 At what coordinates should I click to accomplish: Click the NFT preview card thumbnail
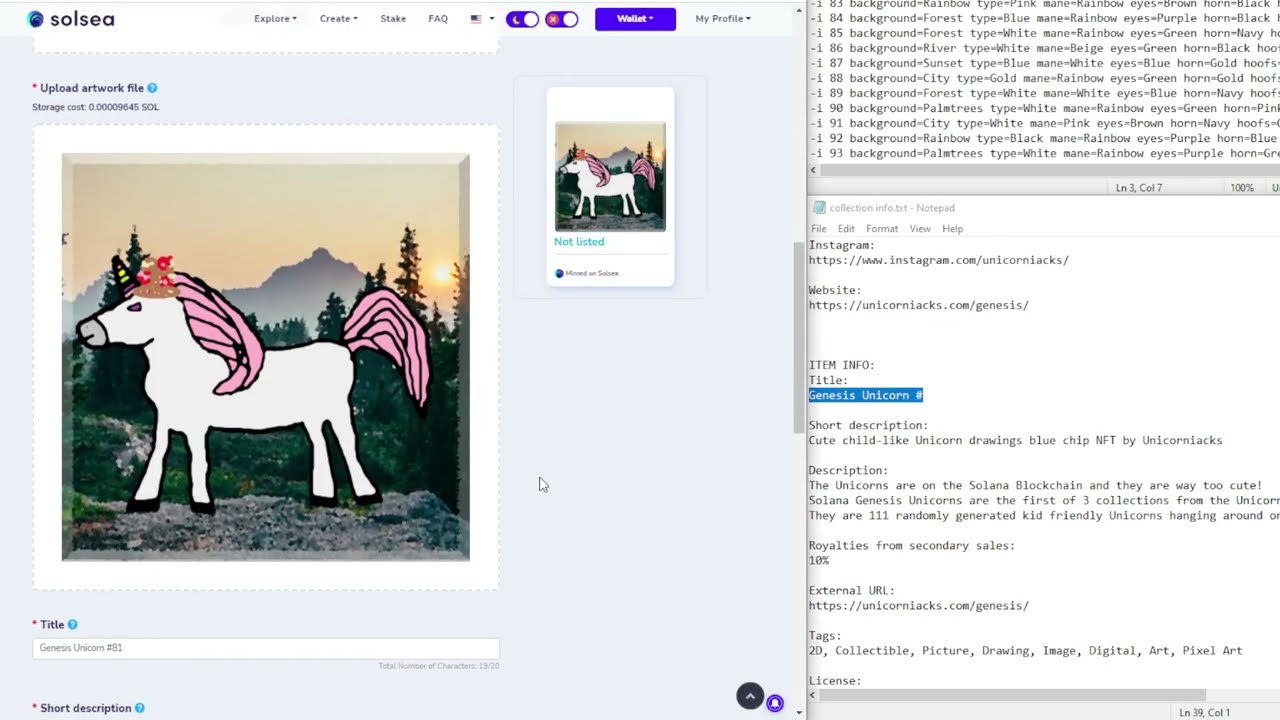[610, 176]
